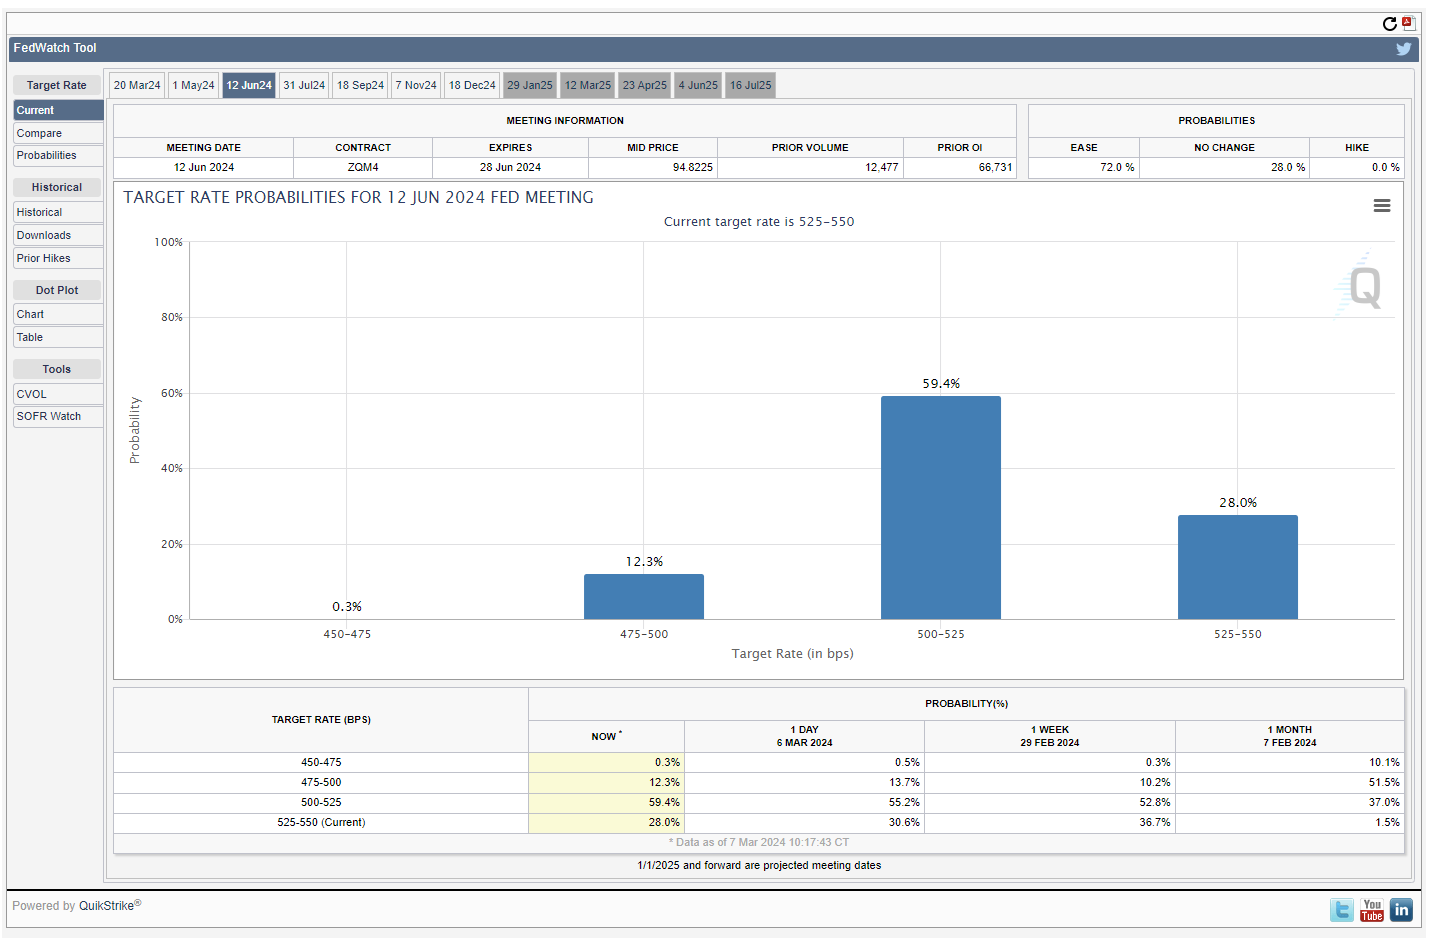Open the SOFR Watch tool
Image resolution: width=1429 pixels, height=938 pixels.
point(48,416)
